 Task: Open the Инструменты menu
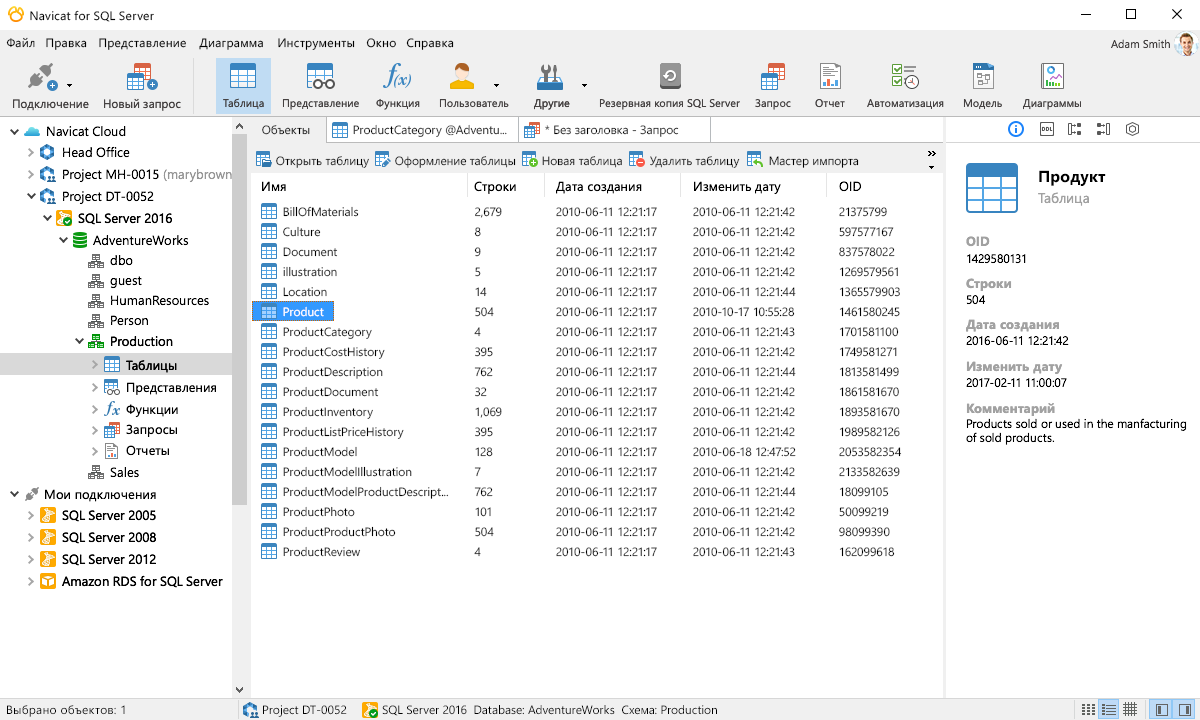[x=316, y=43]
